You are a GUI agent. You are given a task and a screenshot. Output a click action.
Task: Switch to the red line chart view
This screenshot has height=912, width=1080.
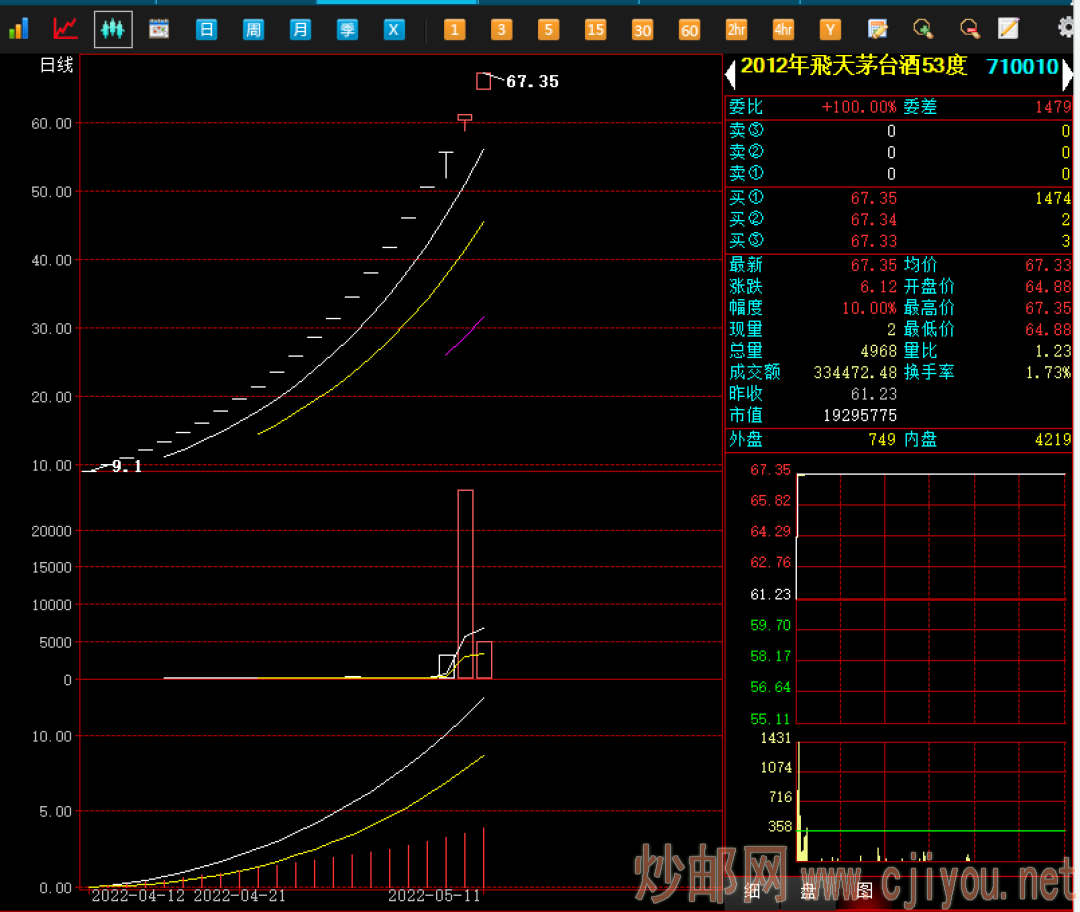click(66, 29)
